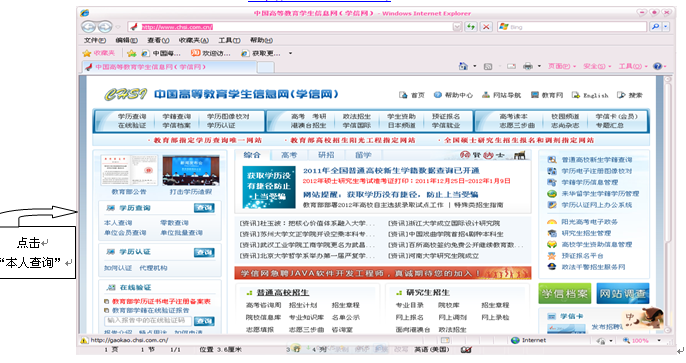
Task: Open the 教育部公告 thumbnail image
Action: click(x=129, y=170)
